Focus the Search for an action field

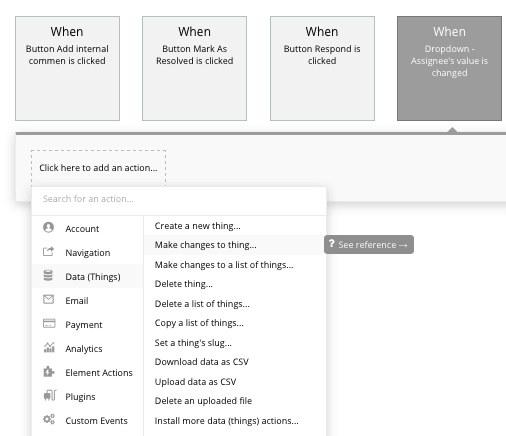click(179, 199)
